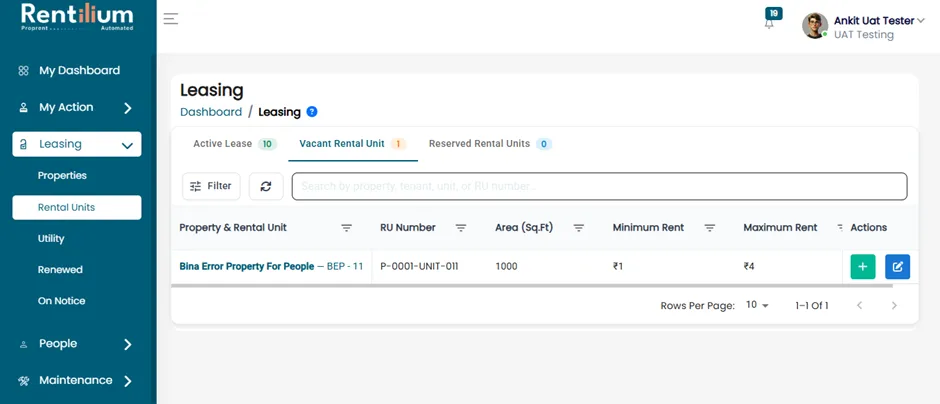Follow the Dashboard breadcrumb link
Image resolution: width=940 pixels, height=404 pixels.
(x=211, y=112)
